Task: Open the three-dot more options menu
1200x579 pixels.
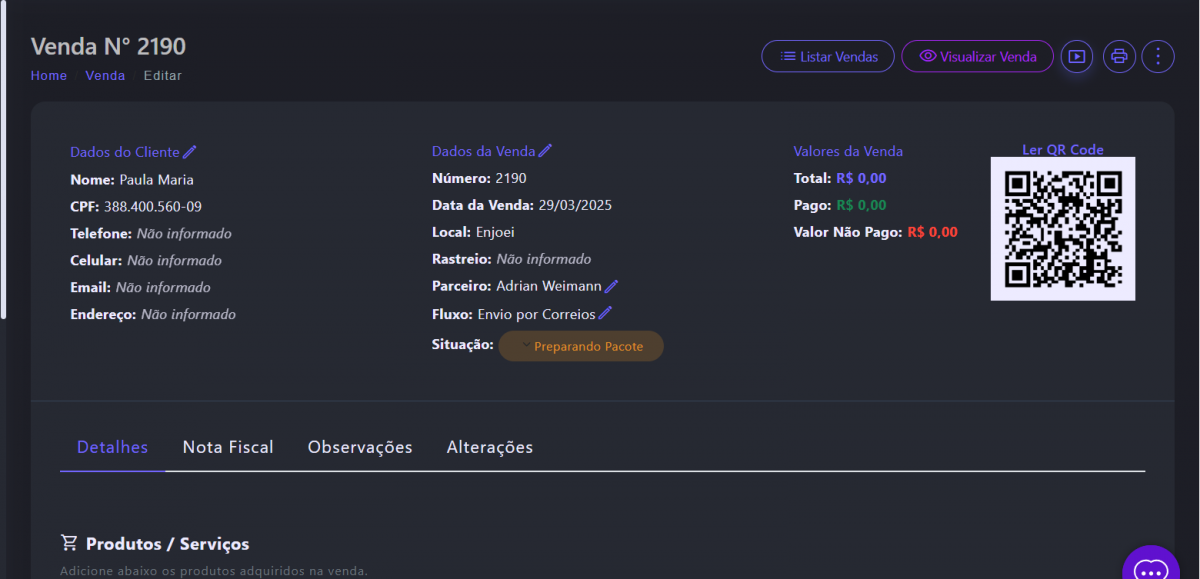Action: 1158,57
